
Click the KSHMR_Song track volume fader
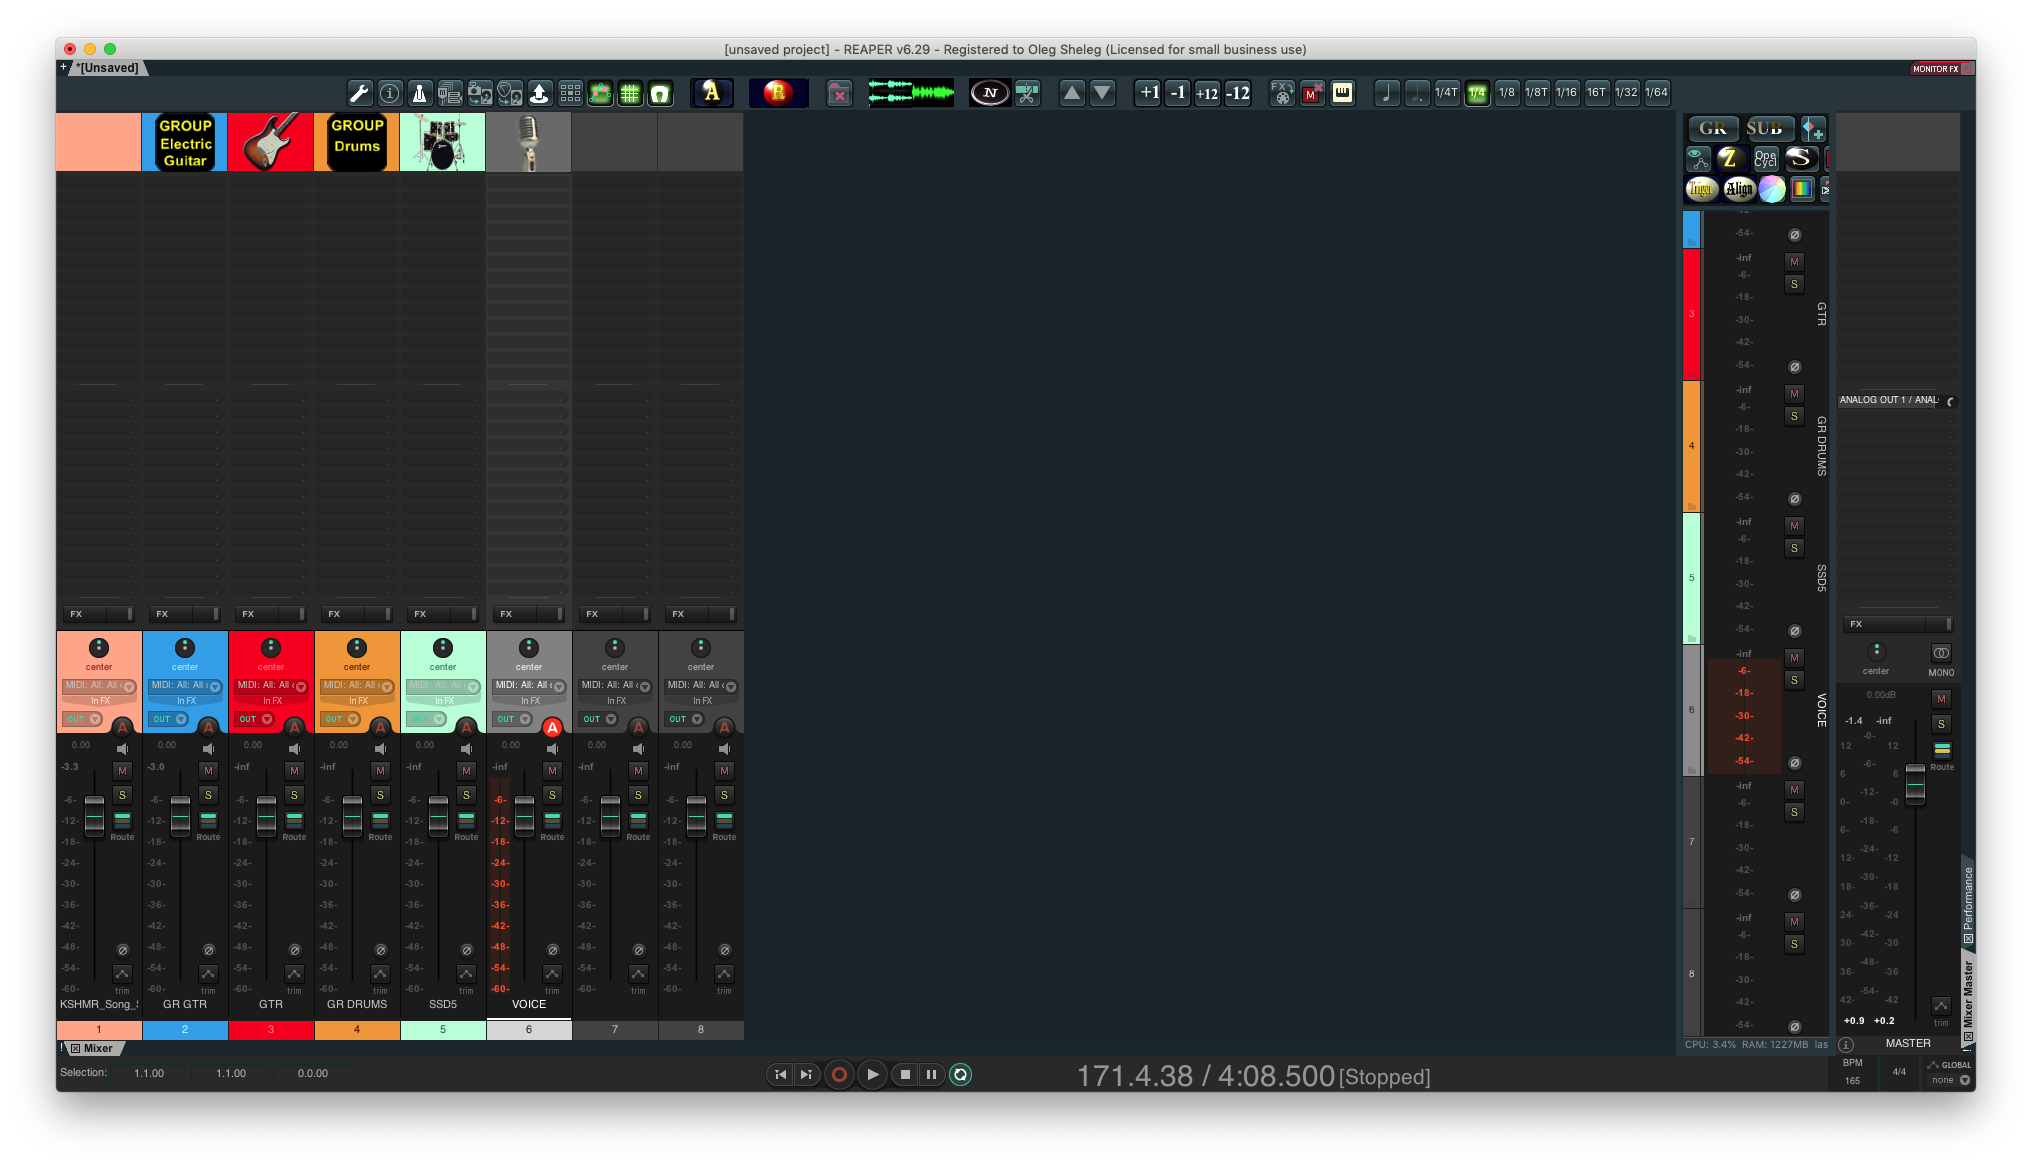pyautogui.click(x=94, y=815)
